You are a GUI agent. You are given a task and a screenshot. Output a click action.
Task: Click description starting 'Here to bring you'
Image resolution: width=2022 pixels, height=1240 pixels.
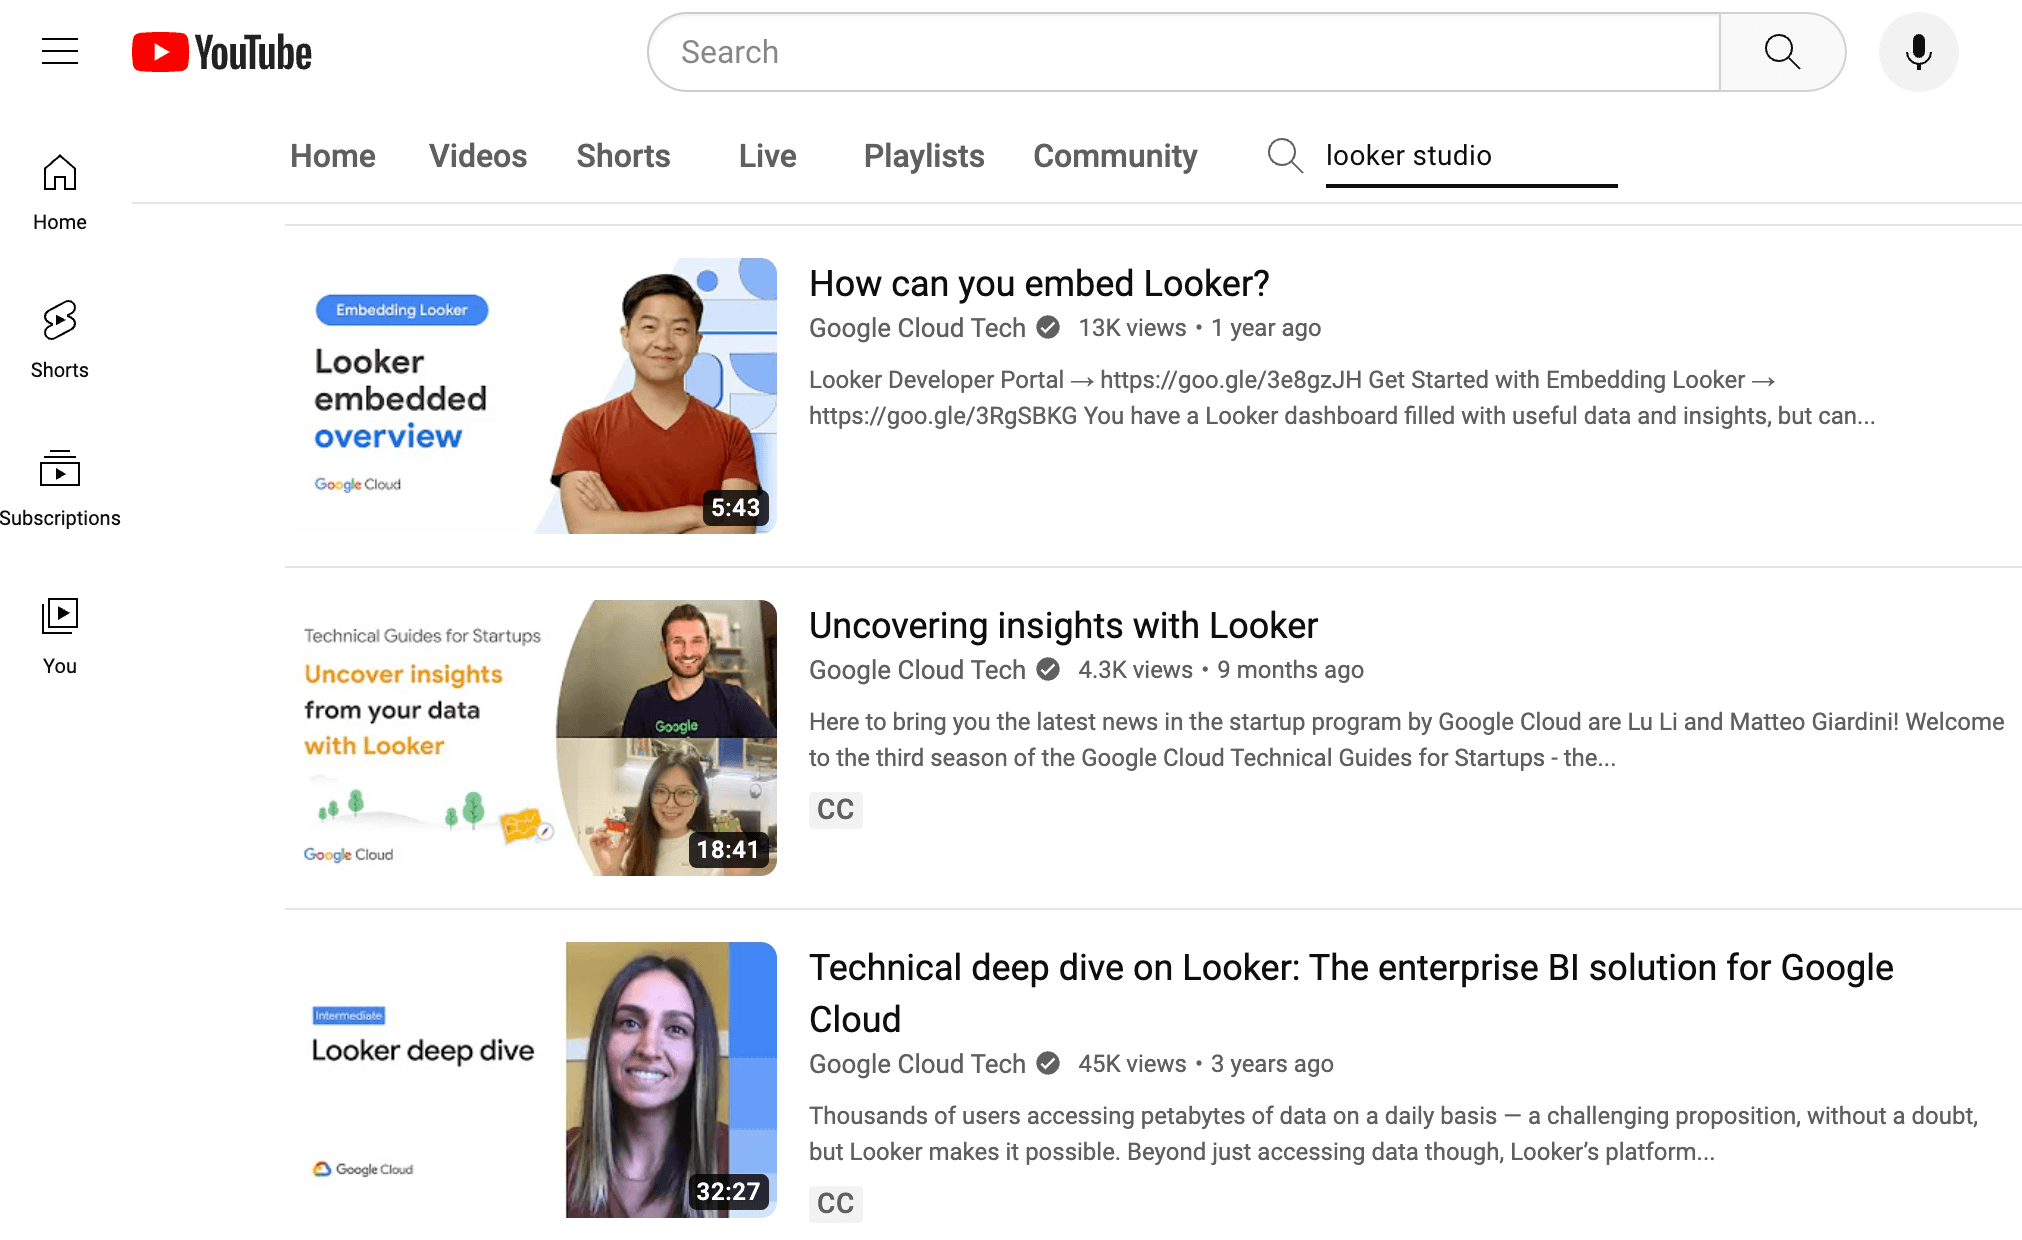pos(1406,740)
